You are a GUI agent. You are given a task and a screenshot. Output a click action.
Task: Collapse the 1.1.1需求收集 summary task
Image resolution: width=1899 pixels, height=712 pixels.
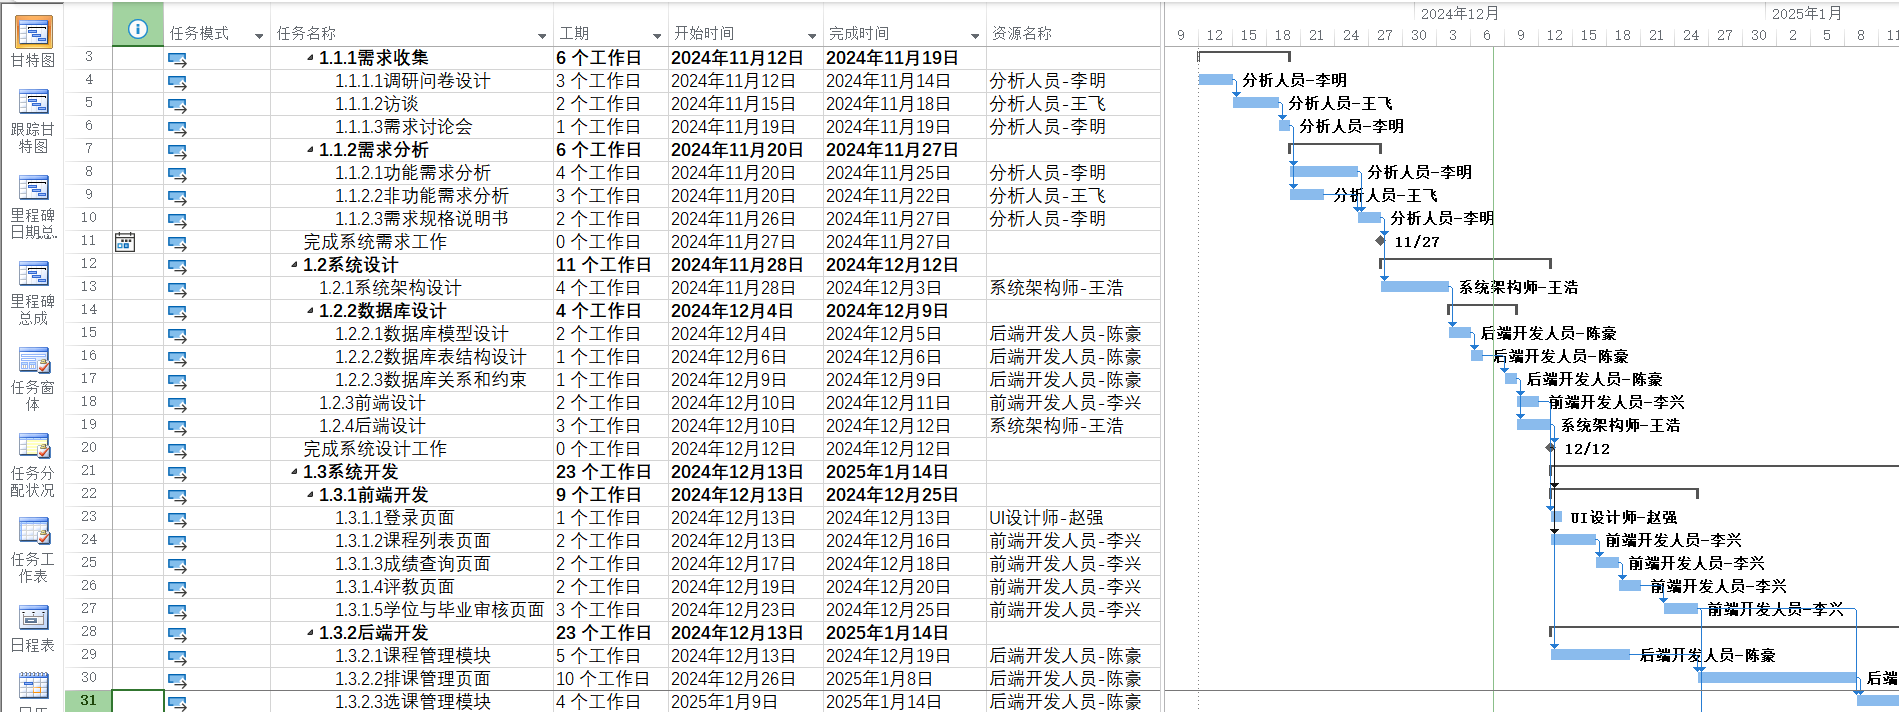point(310,59)
